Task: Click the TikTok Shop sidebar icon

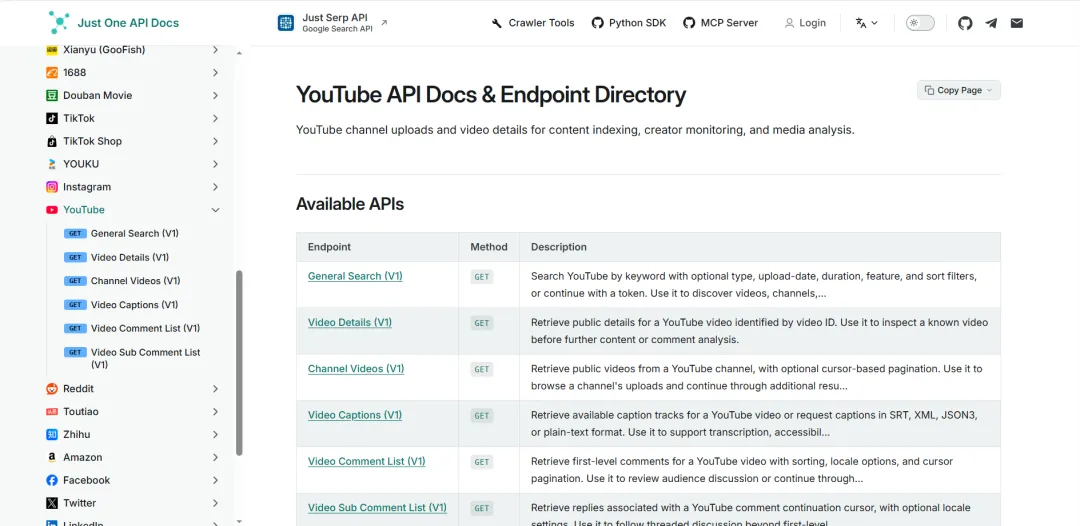Action: [52, 141]
